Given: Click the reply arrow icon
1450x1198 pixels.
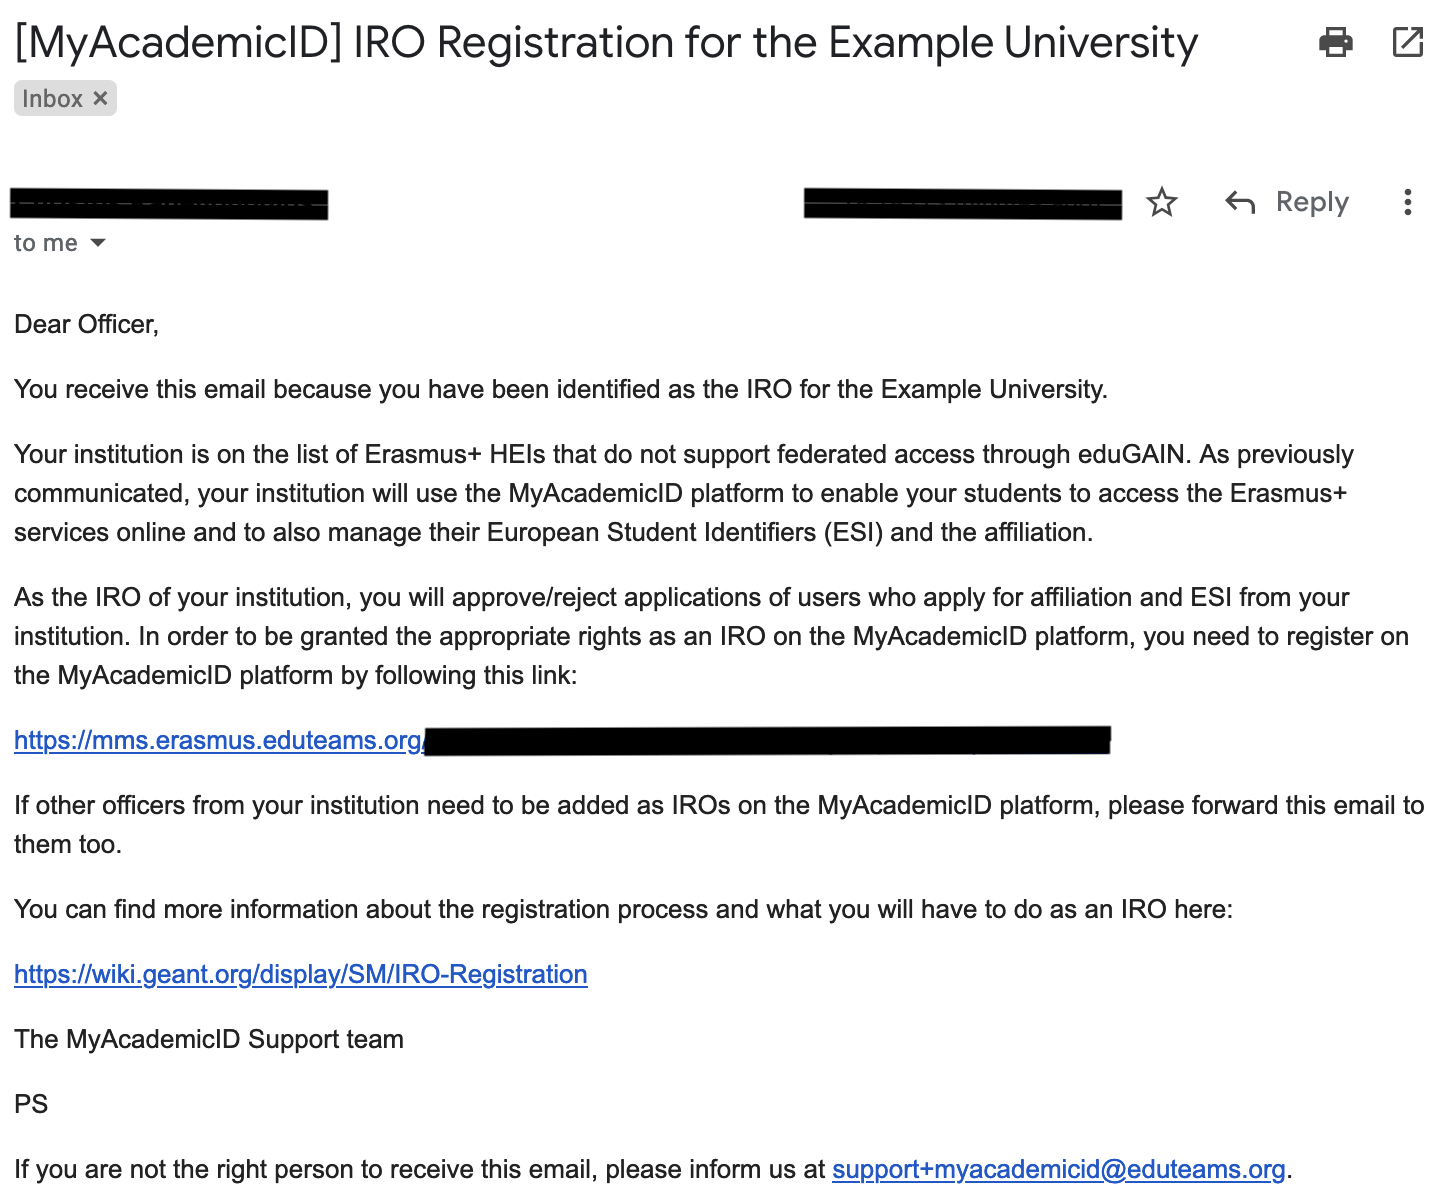Looking at the screenshot, I should pyautogui.click(x=1240, y=203).
